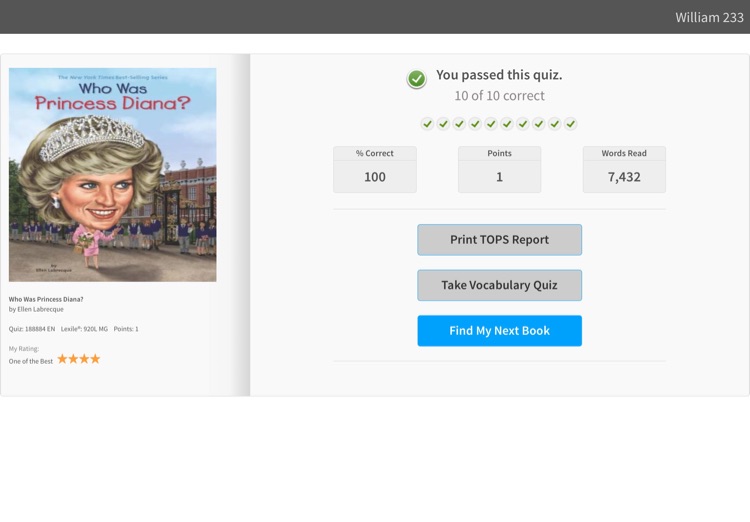Click the large green passed checkmark icon
Screen dimensions: 750x522
(416, 79)
